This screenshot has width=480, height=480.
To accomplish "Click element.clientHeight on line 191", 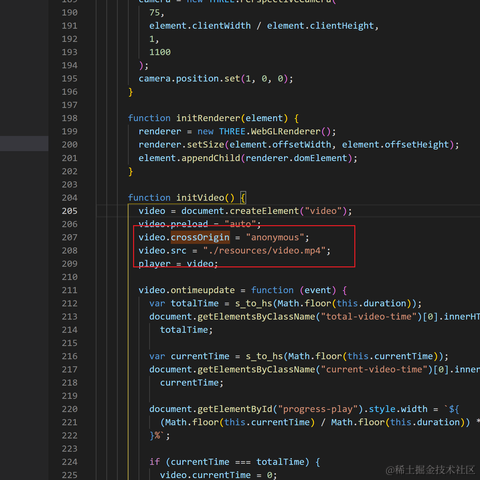I will 320,26.
